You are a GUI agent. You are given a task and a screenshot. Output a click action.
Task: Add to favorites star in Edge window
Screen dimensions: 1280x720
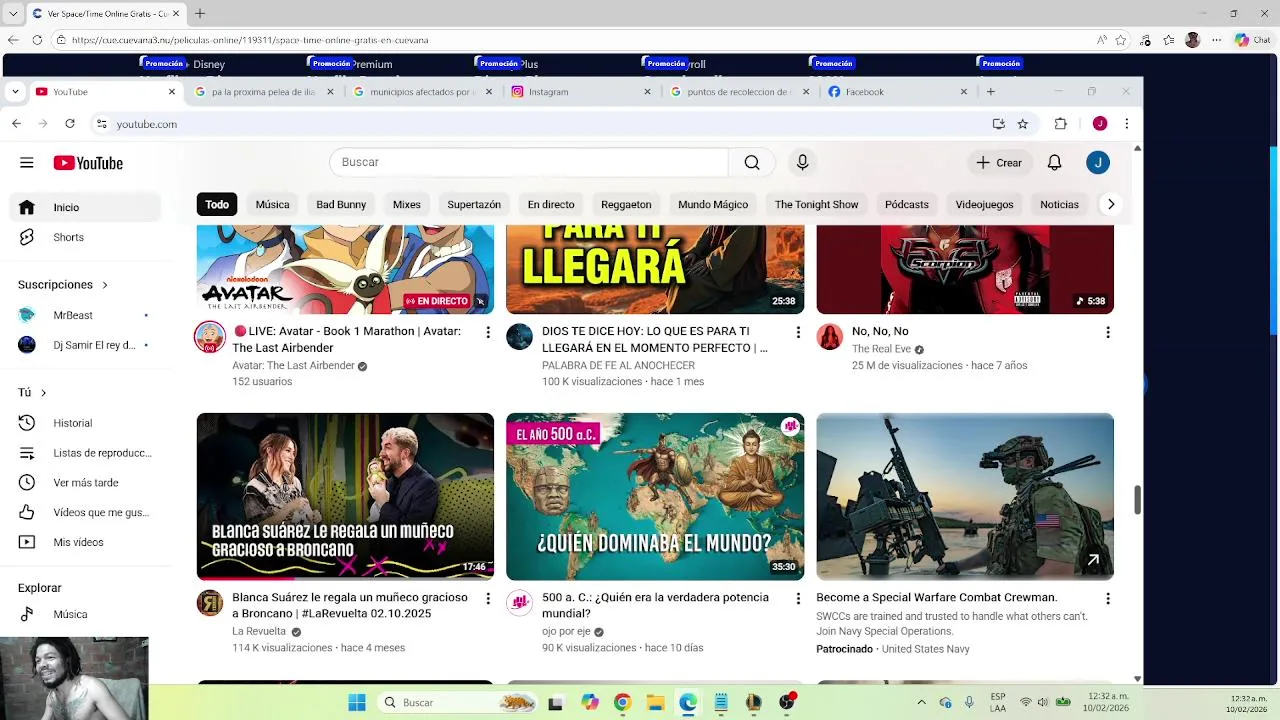pos(1121,40)
